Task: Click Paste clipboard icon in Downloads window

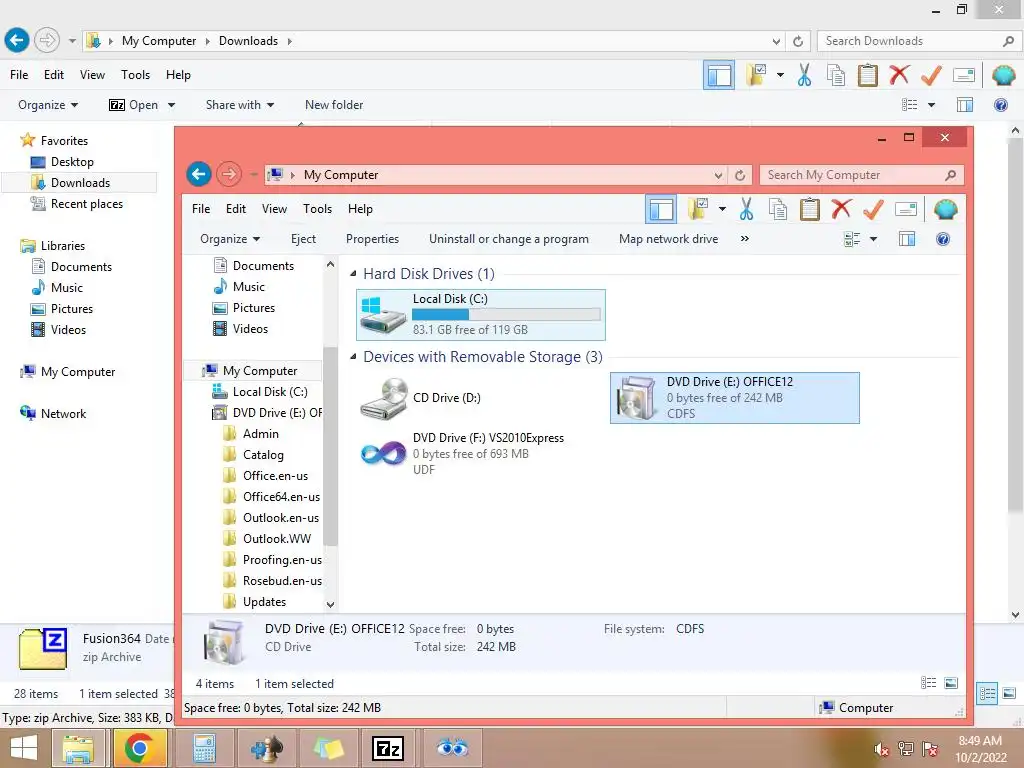Action: coord(867,74)
